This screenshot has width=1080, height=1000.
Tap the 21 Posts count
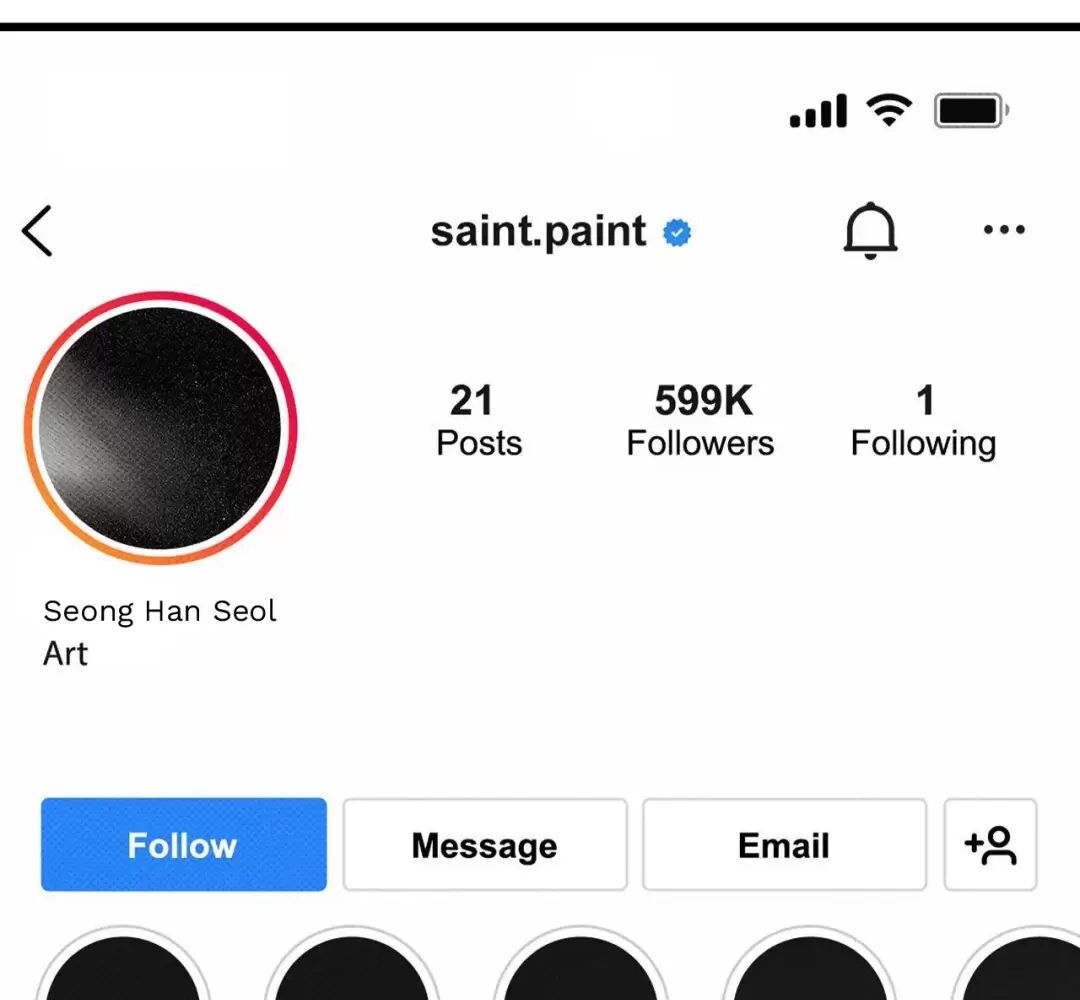click(x=478, y=421)
